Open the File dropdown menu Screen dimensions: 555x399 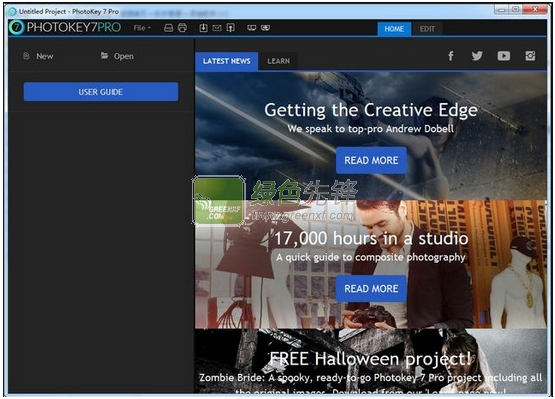click(142, 28)
